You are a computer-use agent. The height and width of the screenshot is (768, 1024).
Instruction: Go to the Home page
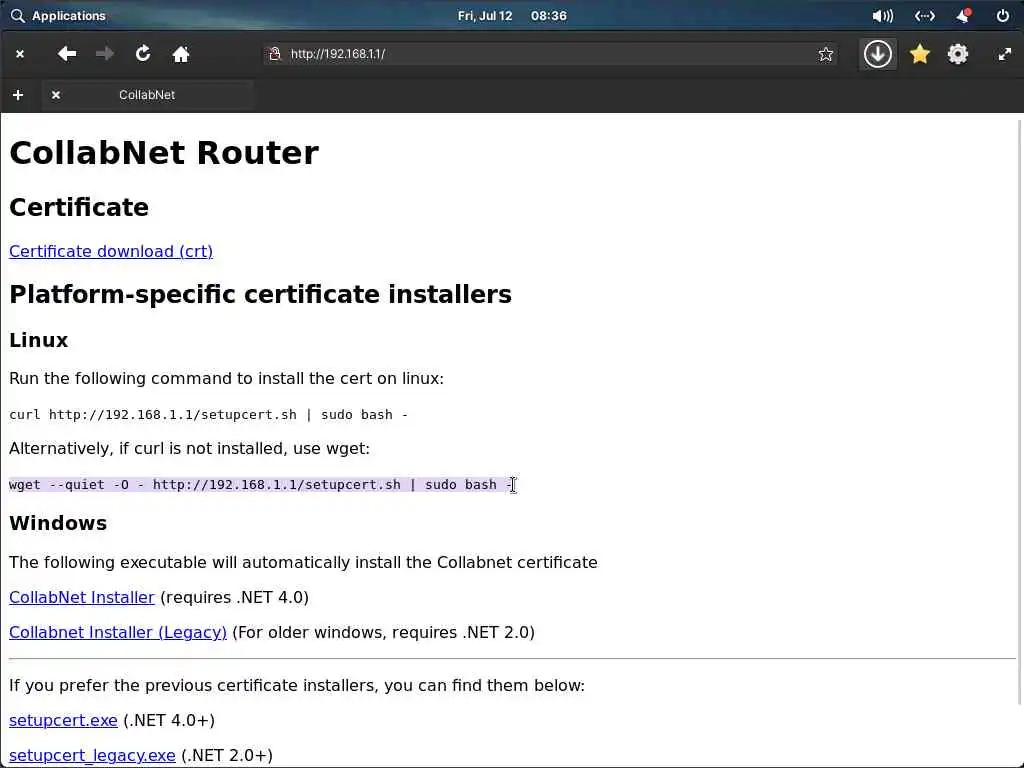point(181,54)
